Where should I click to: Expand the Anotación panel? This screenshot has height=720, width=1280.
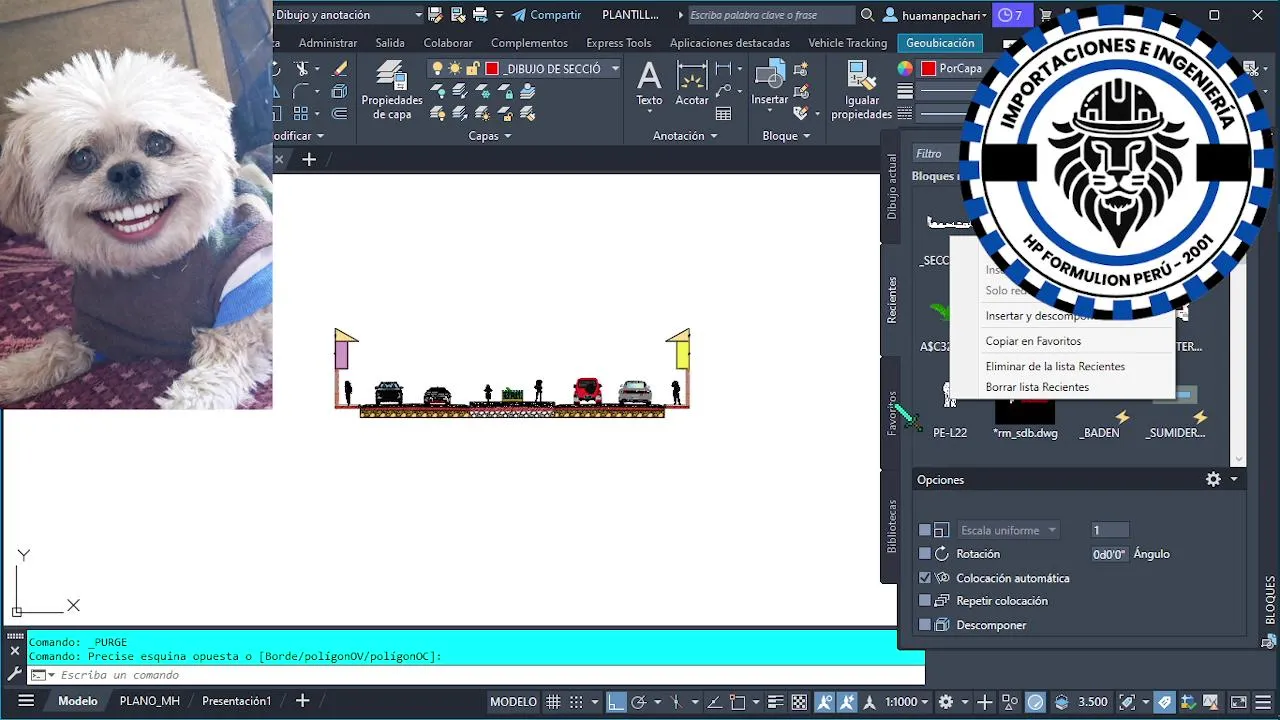[x=685, y=136]
